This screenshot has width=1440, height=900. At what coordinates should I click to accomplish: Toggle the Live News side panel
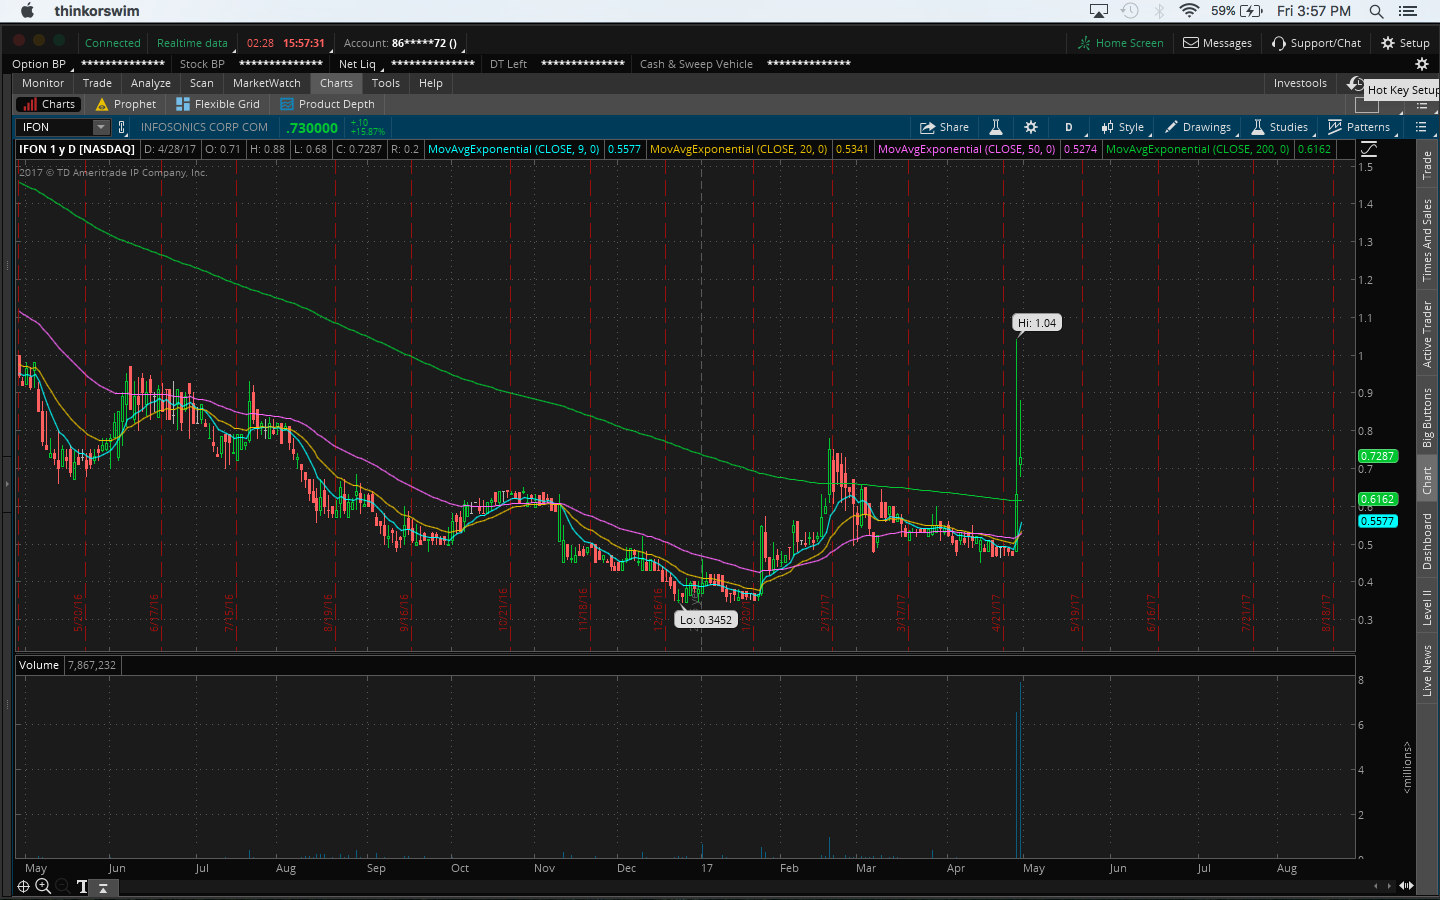coord(1427,670)
